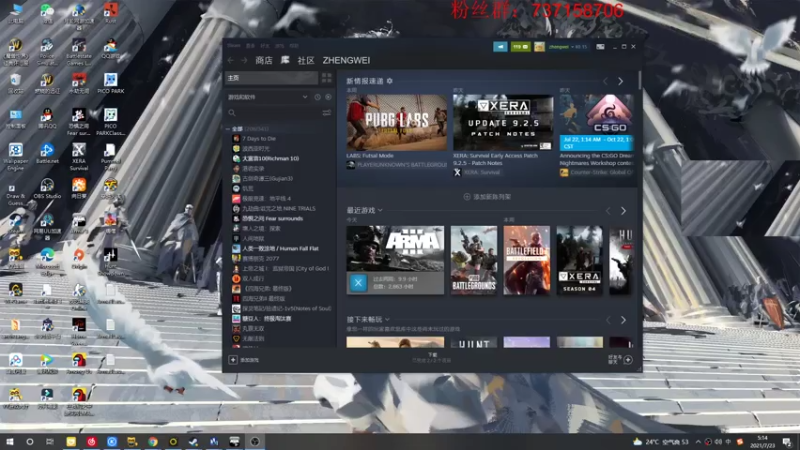
Task: Open friends and chat icon at bottom right
Action: pos(628,360)
